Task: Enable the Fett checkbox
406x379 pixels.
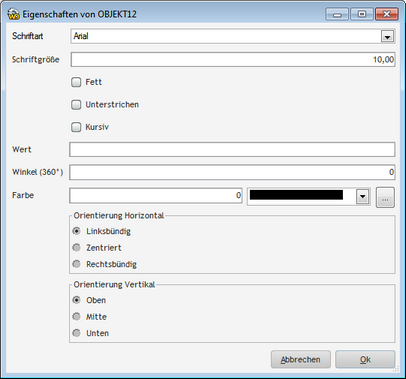Action: tap(76, 82)
